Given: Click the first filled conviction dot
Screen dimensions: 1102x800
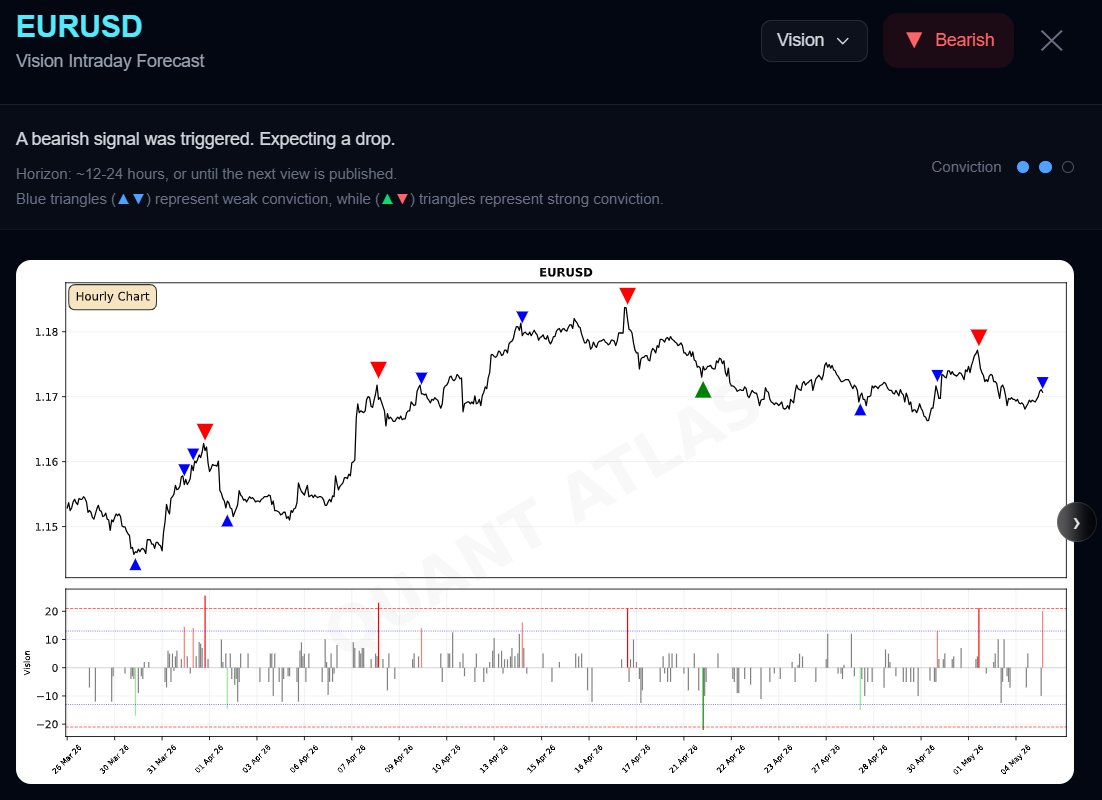Looking at the screenshot, I should pyautogui.click(x=1023, y=167).
